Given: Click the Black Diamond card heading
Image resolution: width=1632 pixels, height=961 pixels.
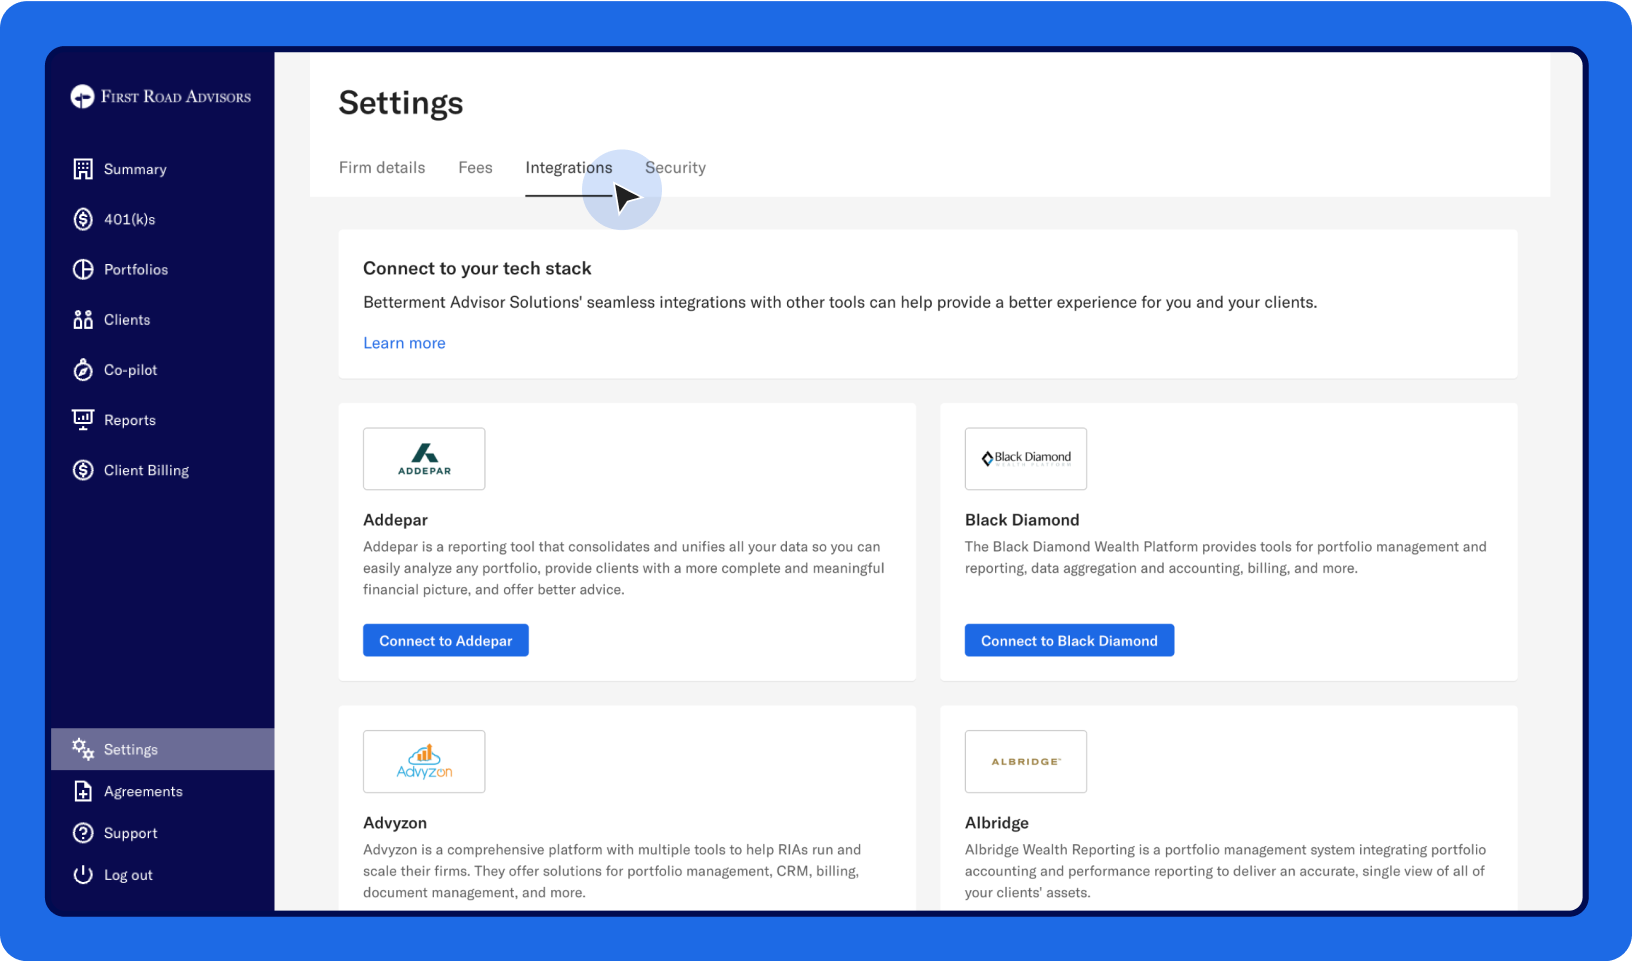Looking at the screenshot, I should click(1022, 520).
